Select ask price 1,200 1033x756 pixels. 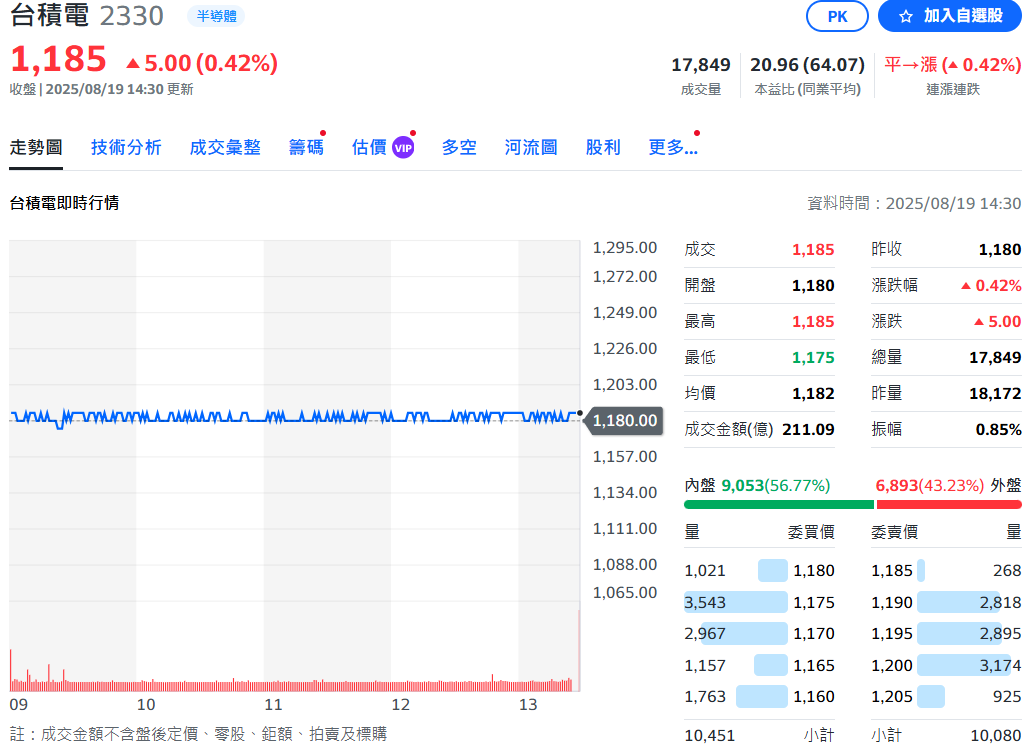click(892, 666)
